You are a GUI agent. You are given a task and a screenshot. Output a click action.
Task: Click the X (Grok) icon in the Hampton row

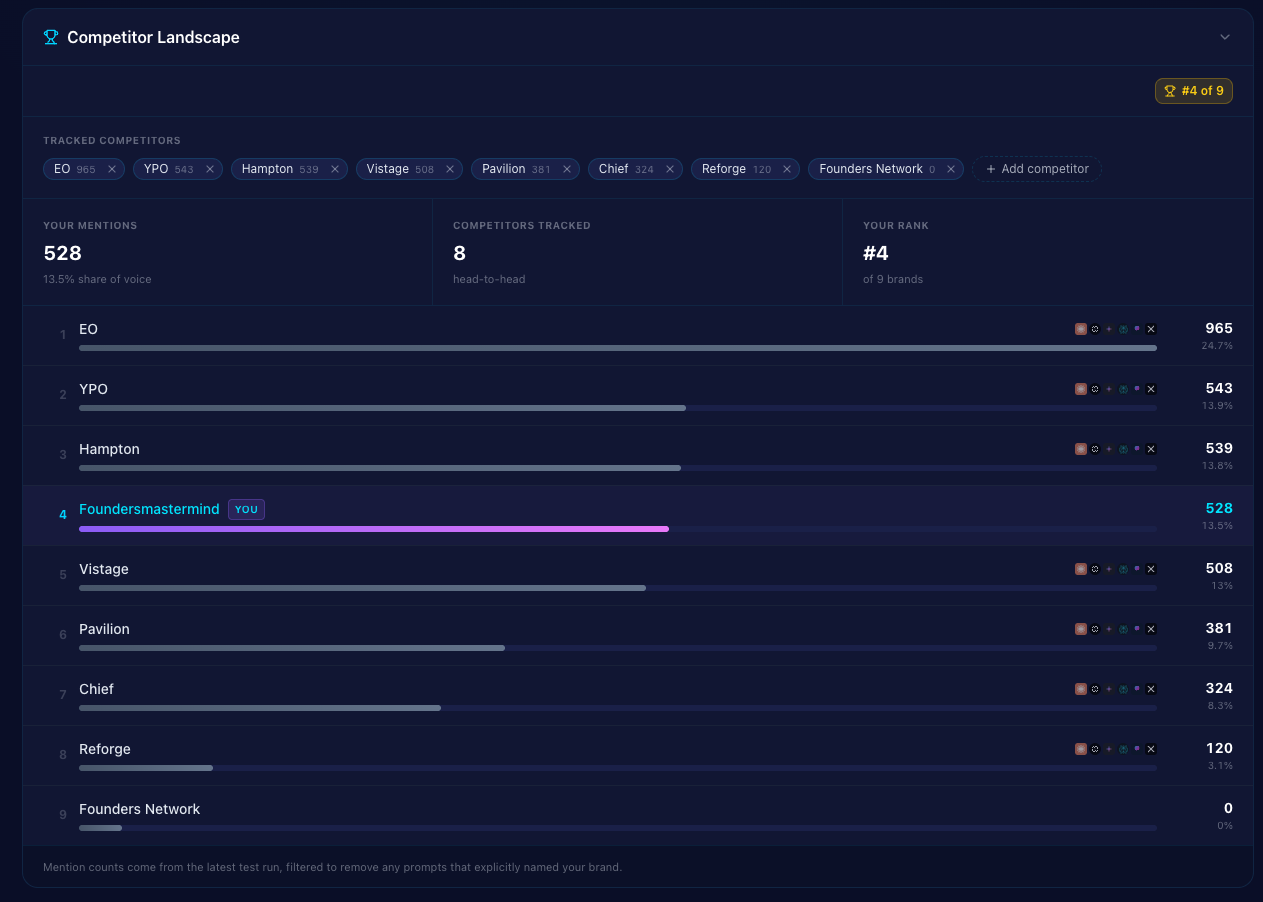click(x=1151, y=449)
